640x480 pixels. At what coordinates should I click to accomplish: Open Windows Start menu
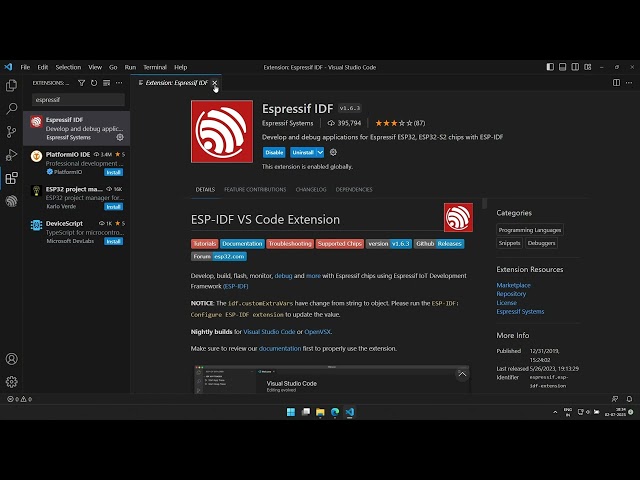tap(291, 412)
